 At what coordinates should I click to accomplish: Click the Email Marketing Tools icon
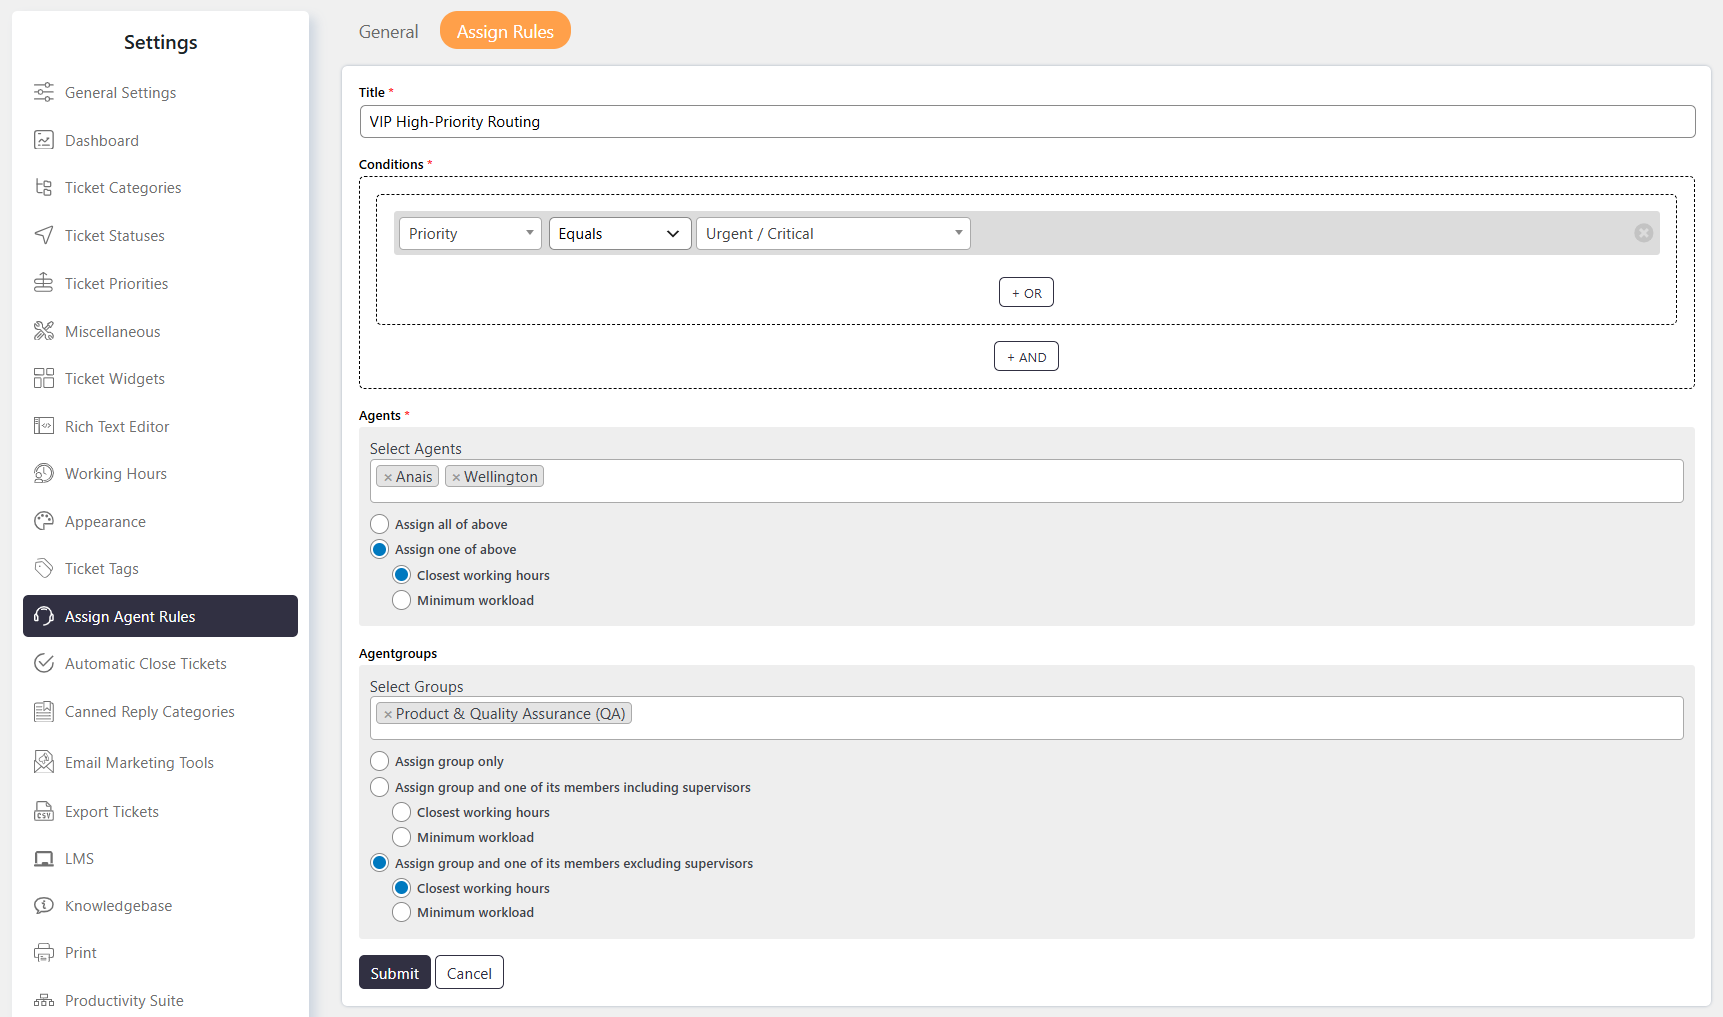tap(44, 762)
